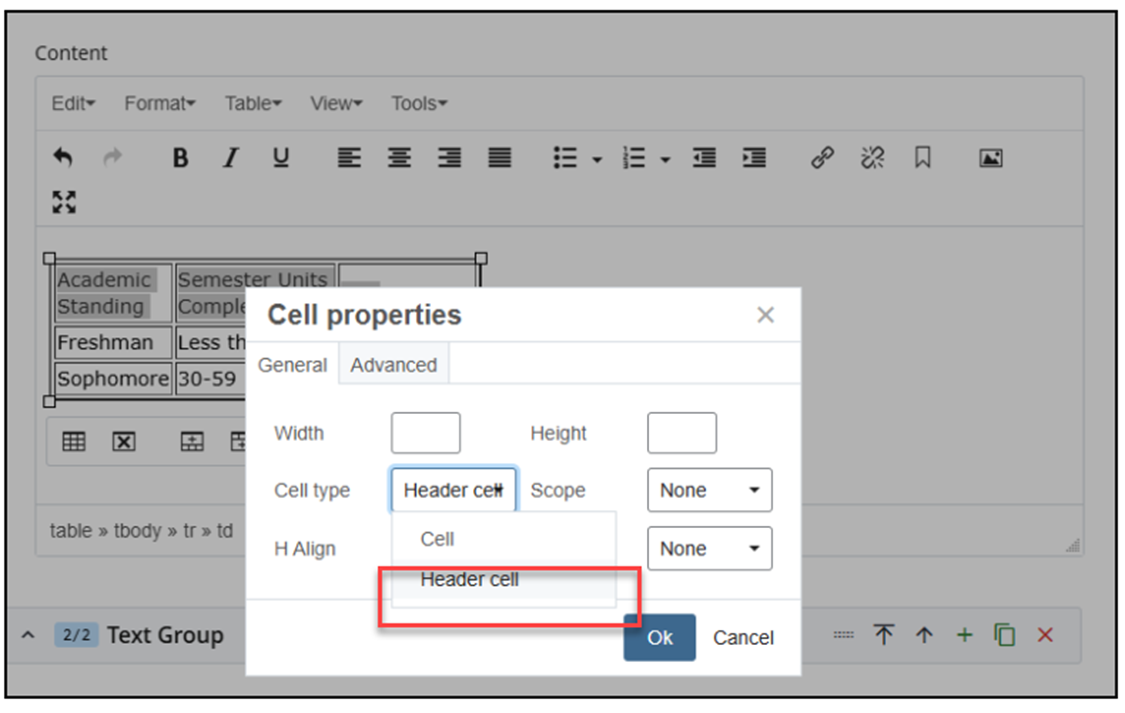The image size is (1125, 713).
Task: Apply Italic formatting from the toolbar
Action: (231, 158)
